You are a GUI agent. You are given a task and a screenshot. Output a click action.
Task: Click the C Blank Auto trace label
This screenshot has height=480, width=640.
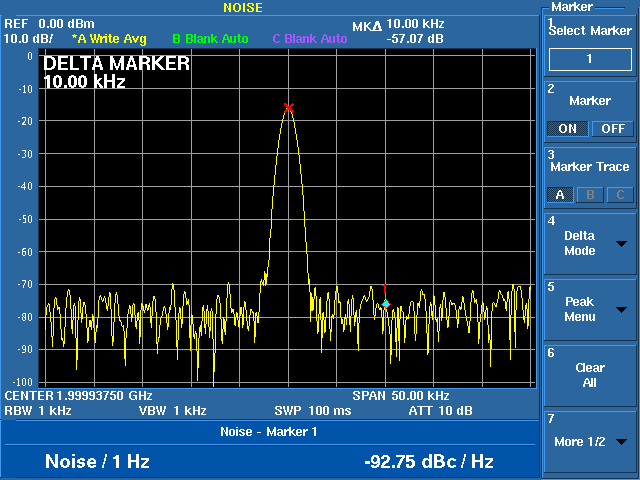click(x=310, y=39)
